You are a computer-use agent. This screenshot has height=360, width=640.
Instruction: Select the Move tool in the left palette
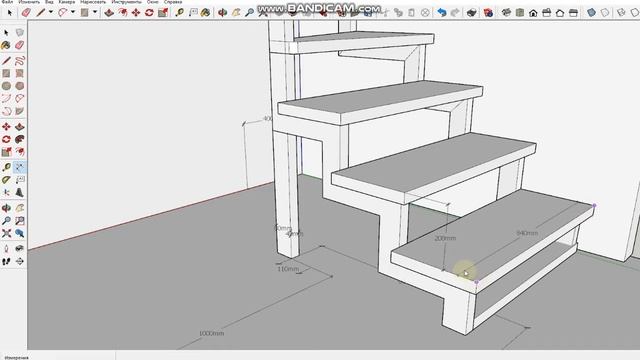pos(6,127)
